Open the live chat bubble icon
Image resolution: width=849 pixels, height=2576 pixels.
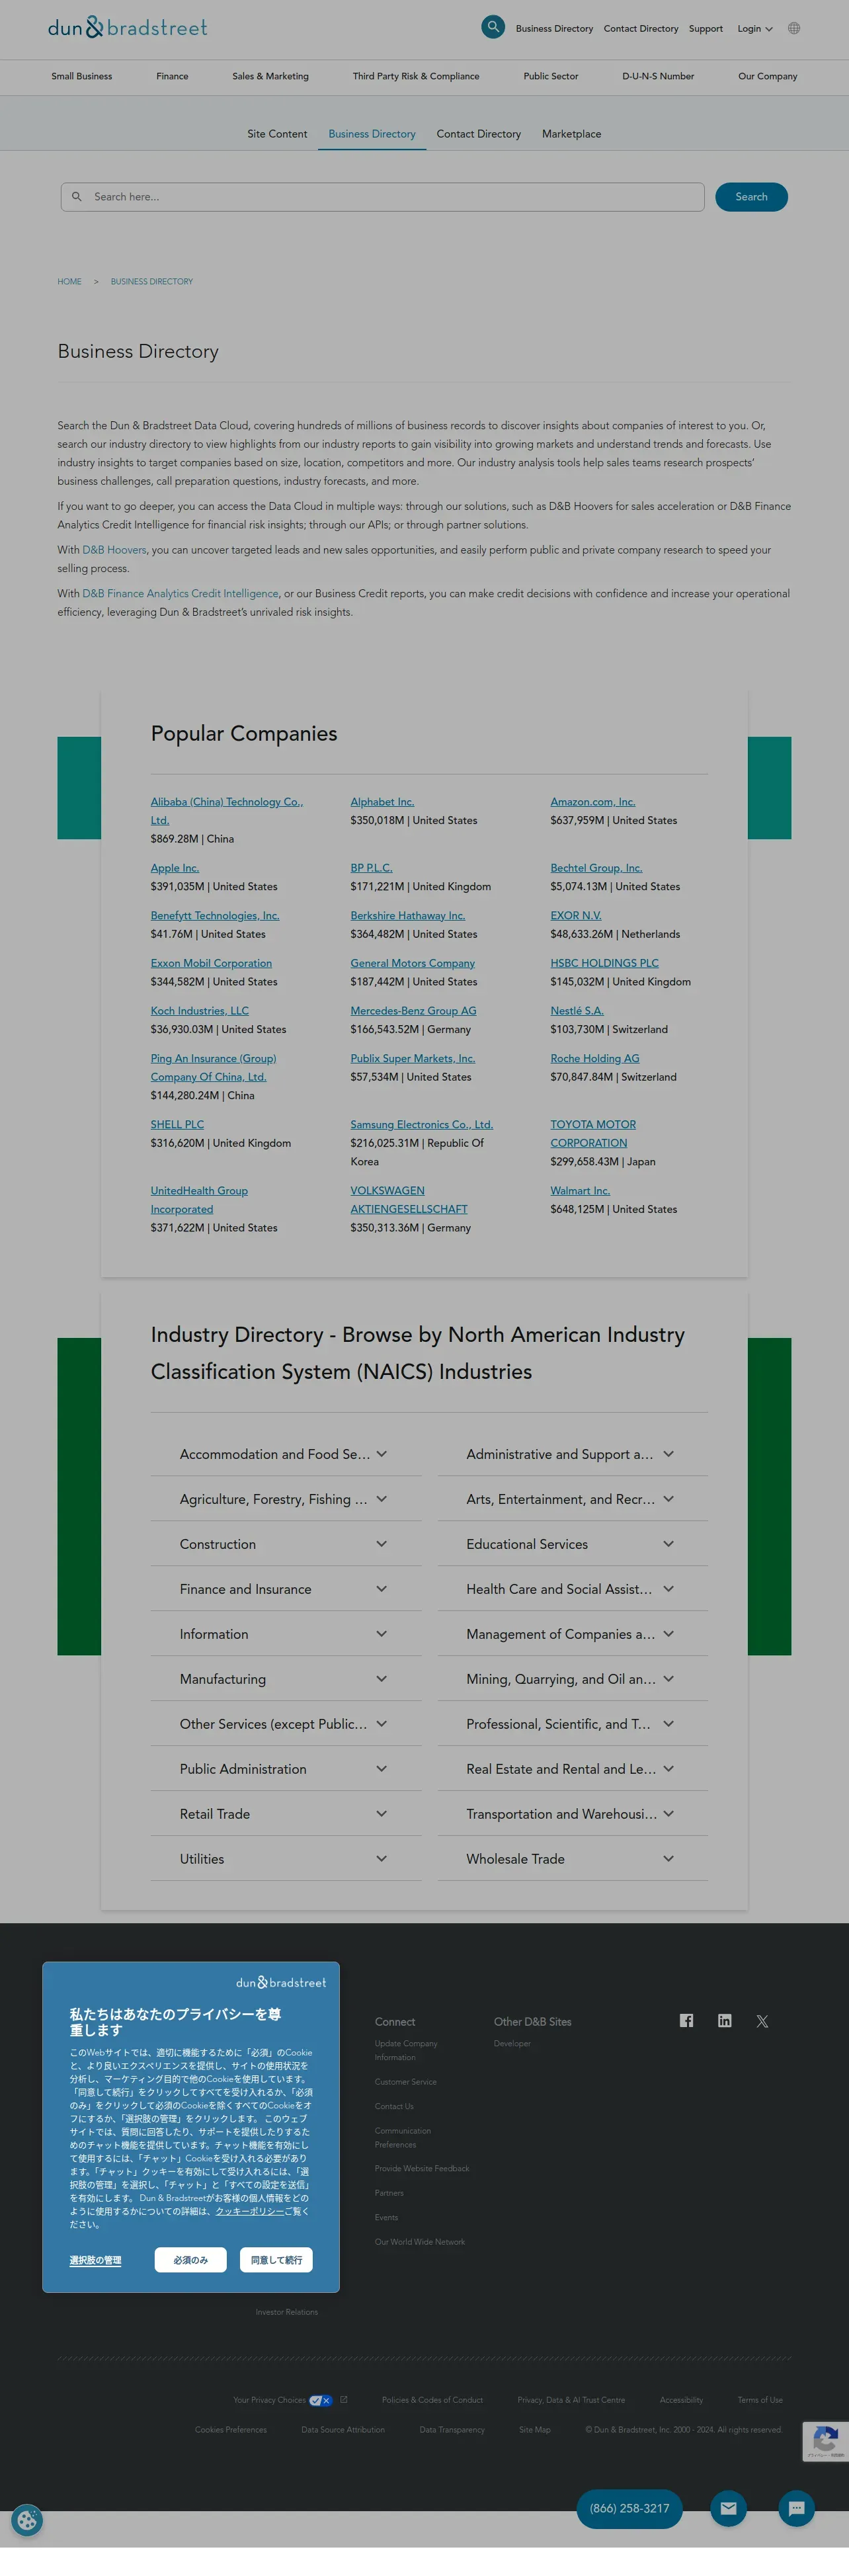tap(797, 2508)
